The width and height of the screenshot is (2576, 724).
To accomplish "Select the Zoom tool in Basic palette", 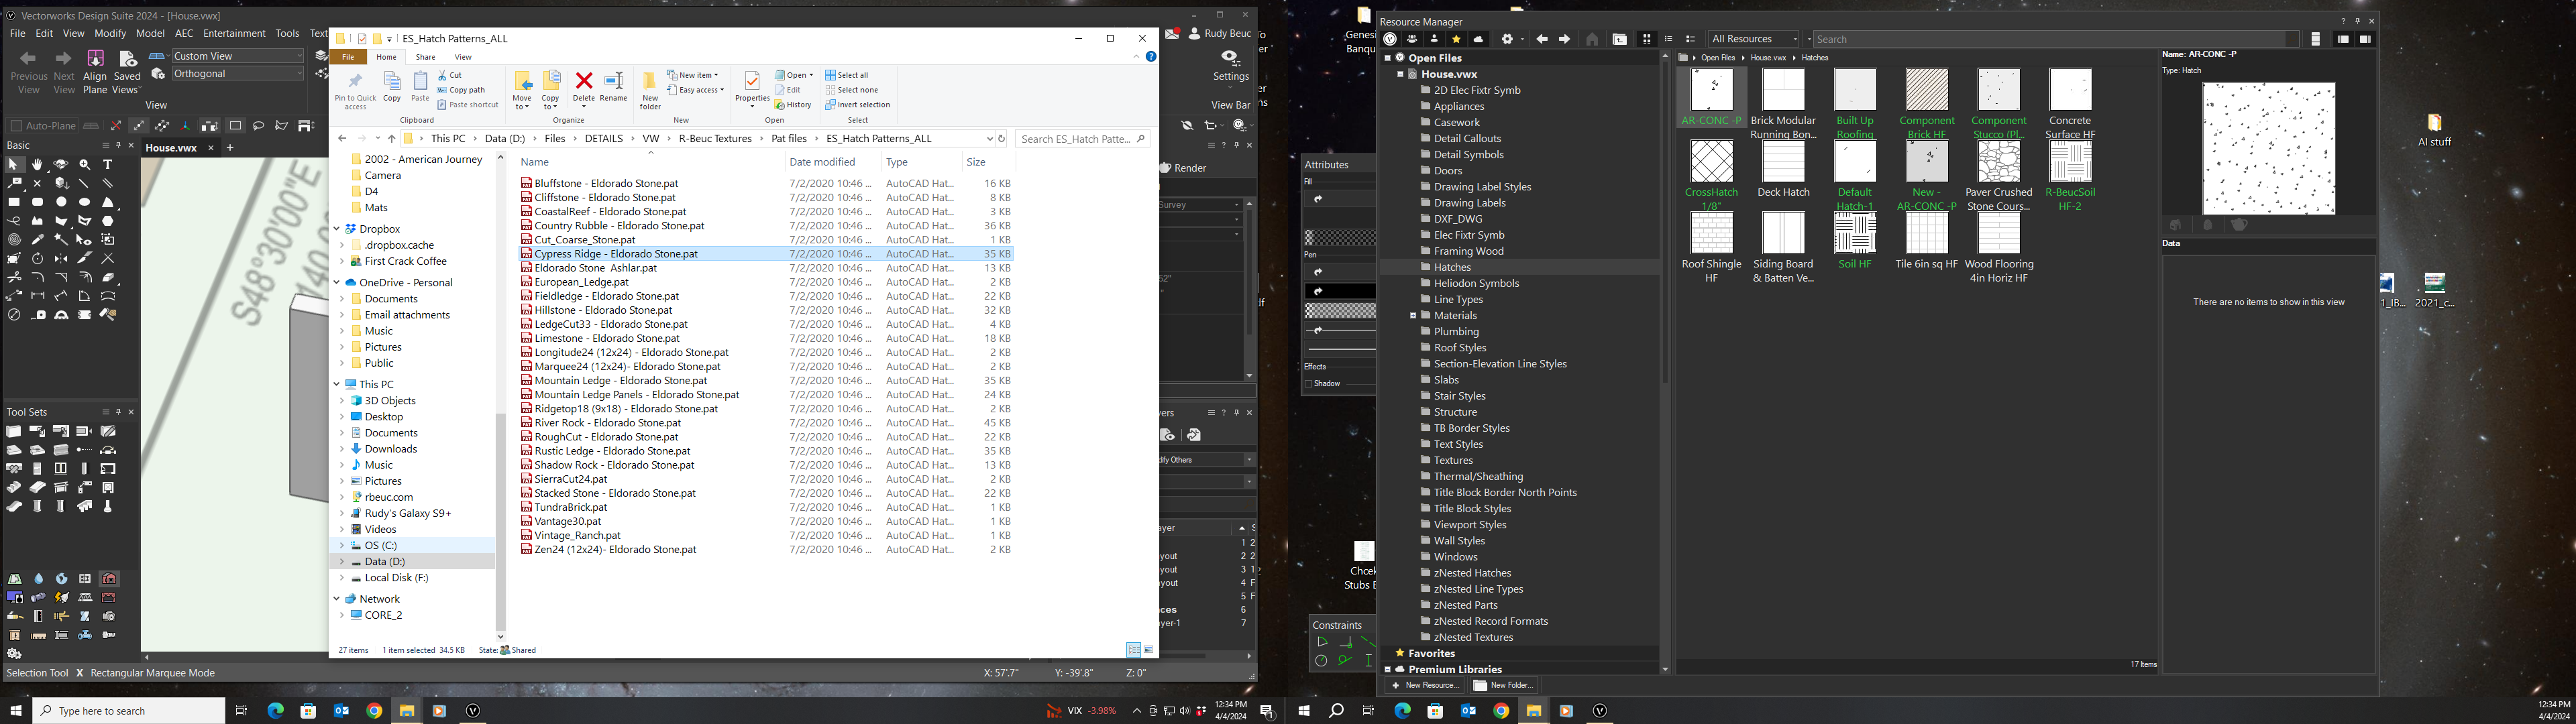I will click(84, 164).
